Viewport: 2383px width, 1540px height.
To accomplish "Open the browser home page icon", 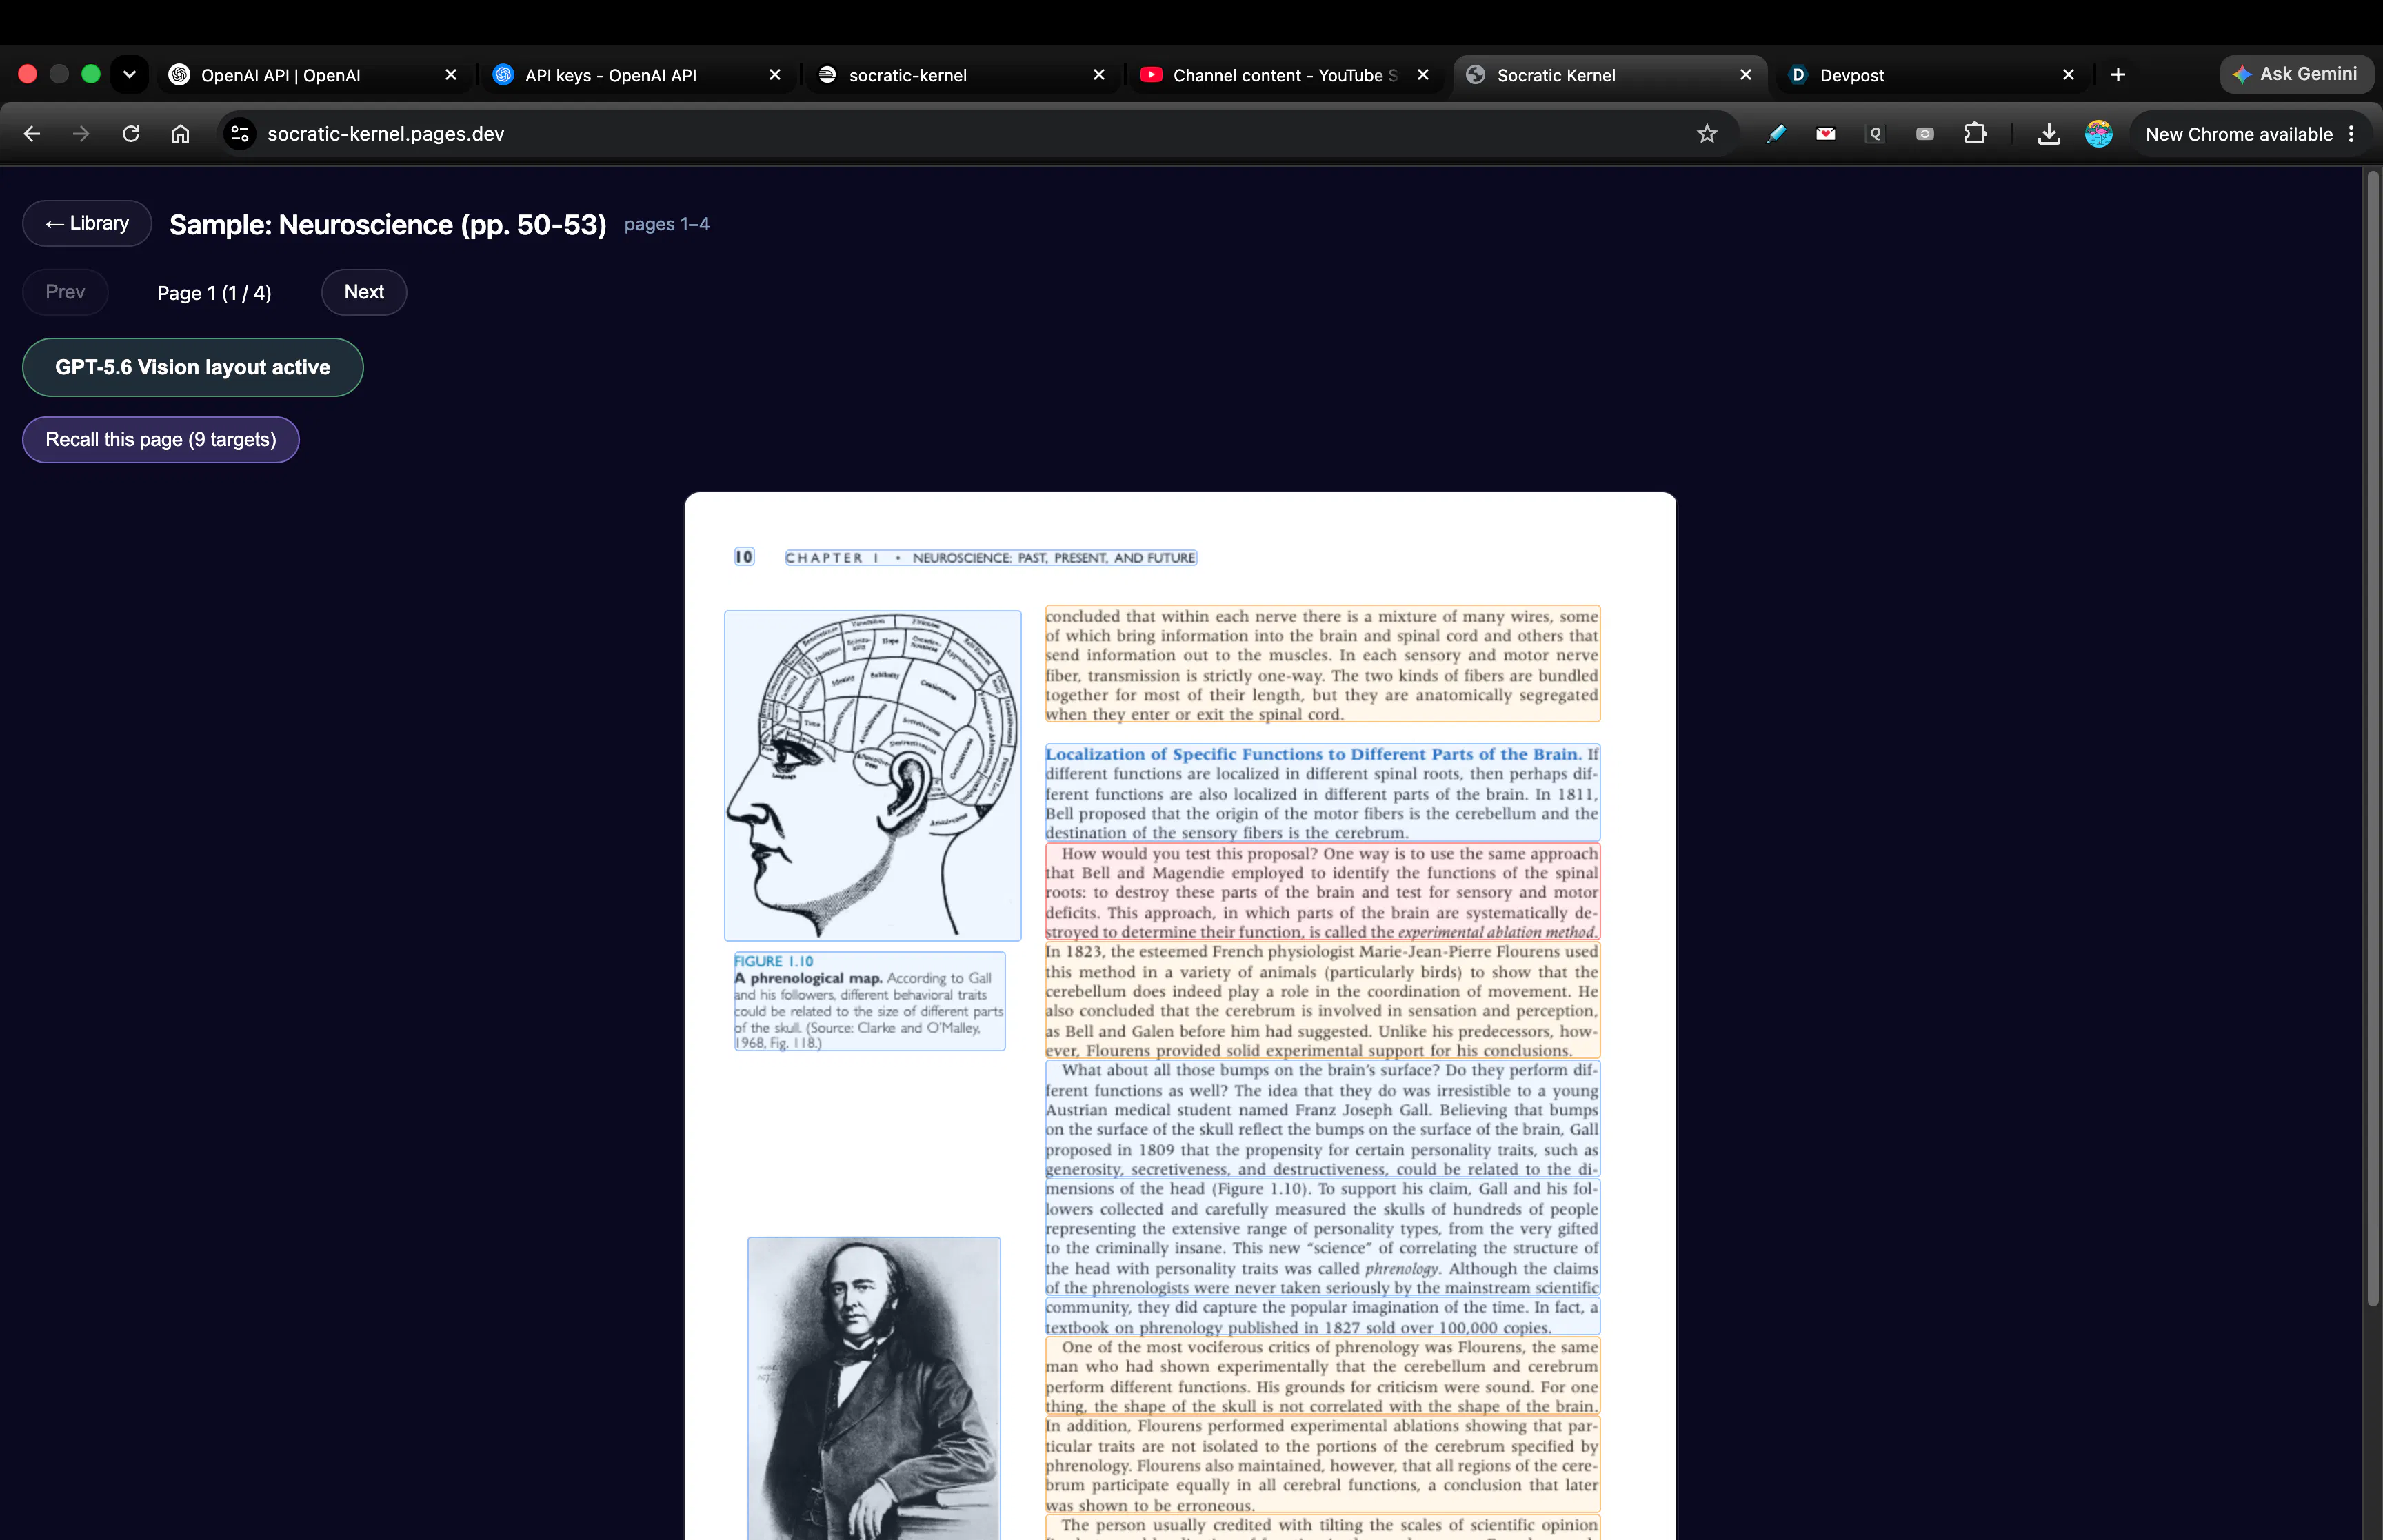I will (x=180, y=134).
